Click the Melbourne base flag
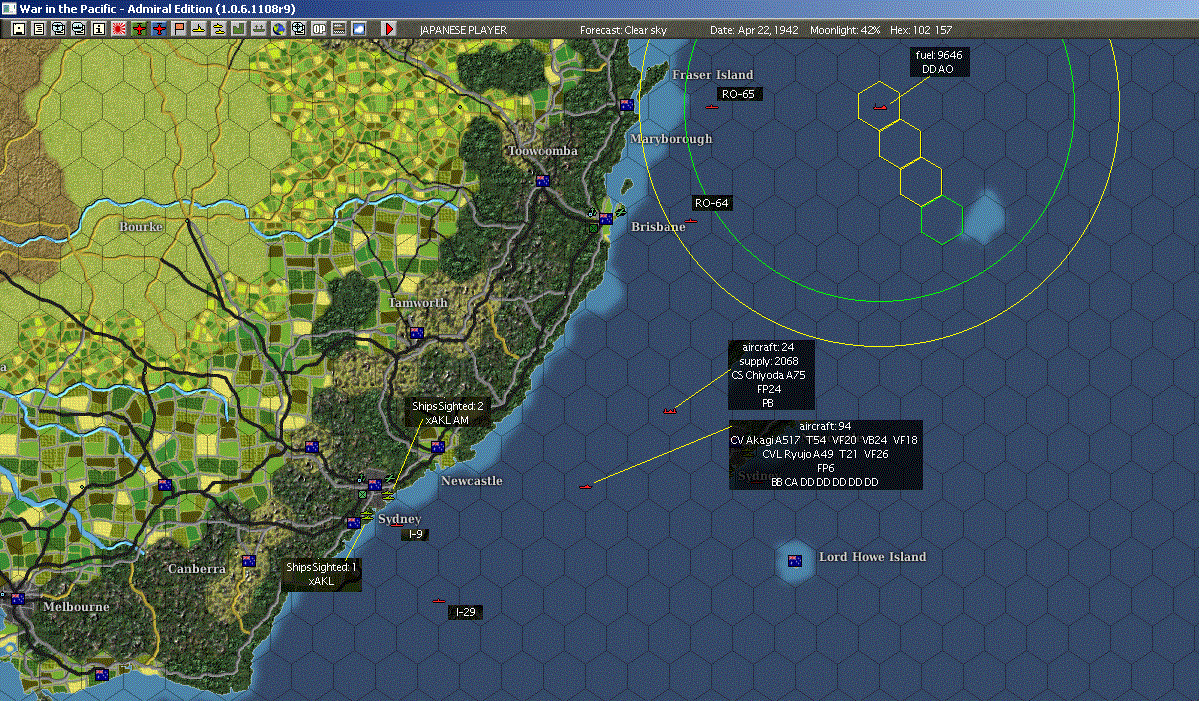The image size is (1199, 701). click(x=18, y=599)
